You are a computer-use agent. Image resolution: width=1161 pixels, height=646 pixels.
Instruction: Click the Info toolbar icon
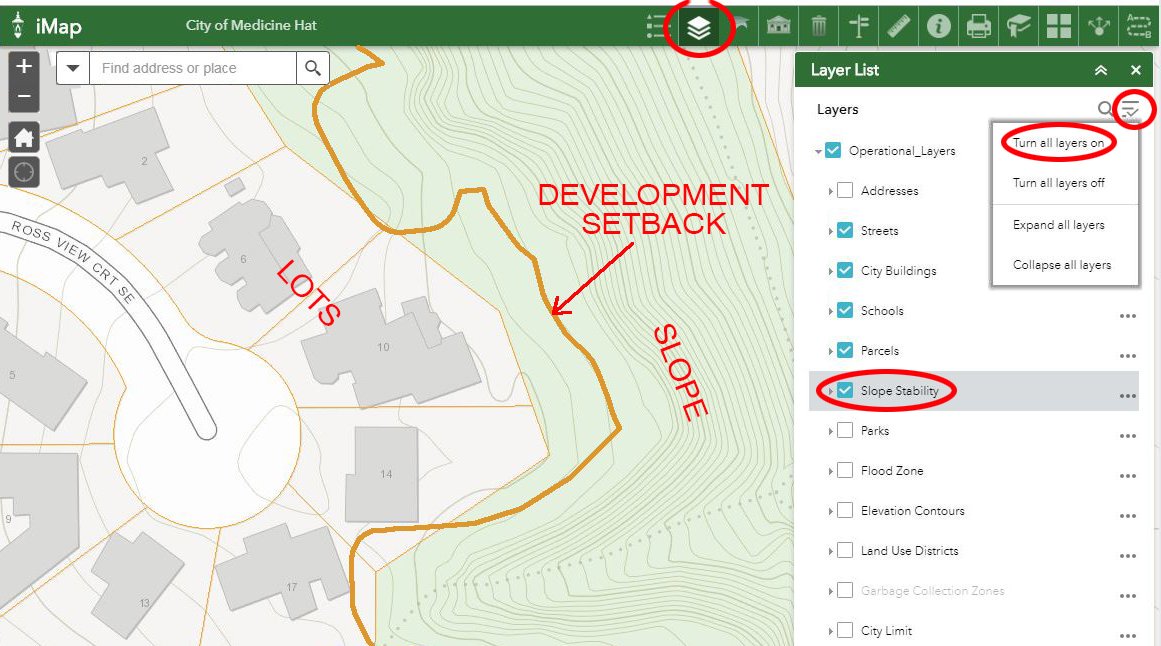click(x=938, y=26)
